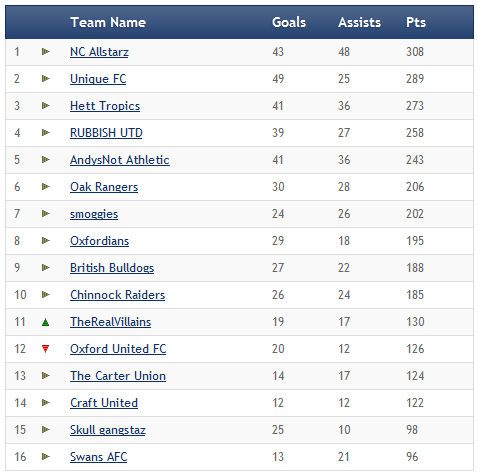Open the NC Allstarz team link
Screen dimensions: 477x475
click(99, 52)
